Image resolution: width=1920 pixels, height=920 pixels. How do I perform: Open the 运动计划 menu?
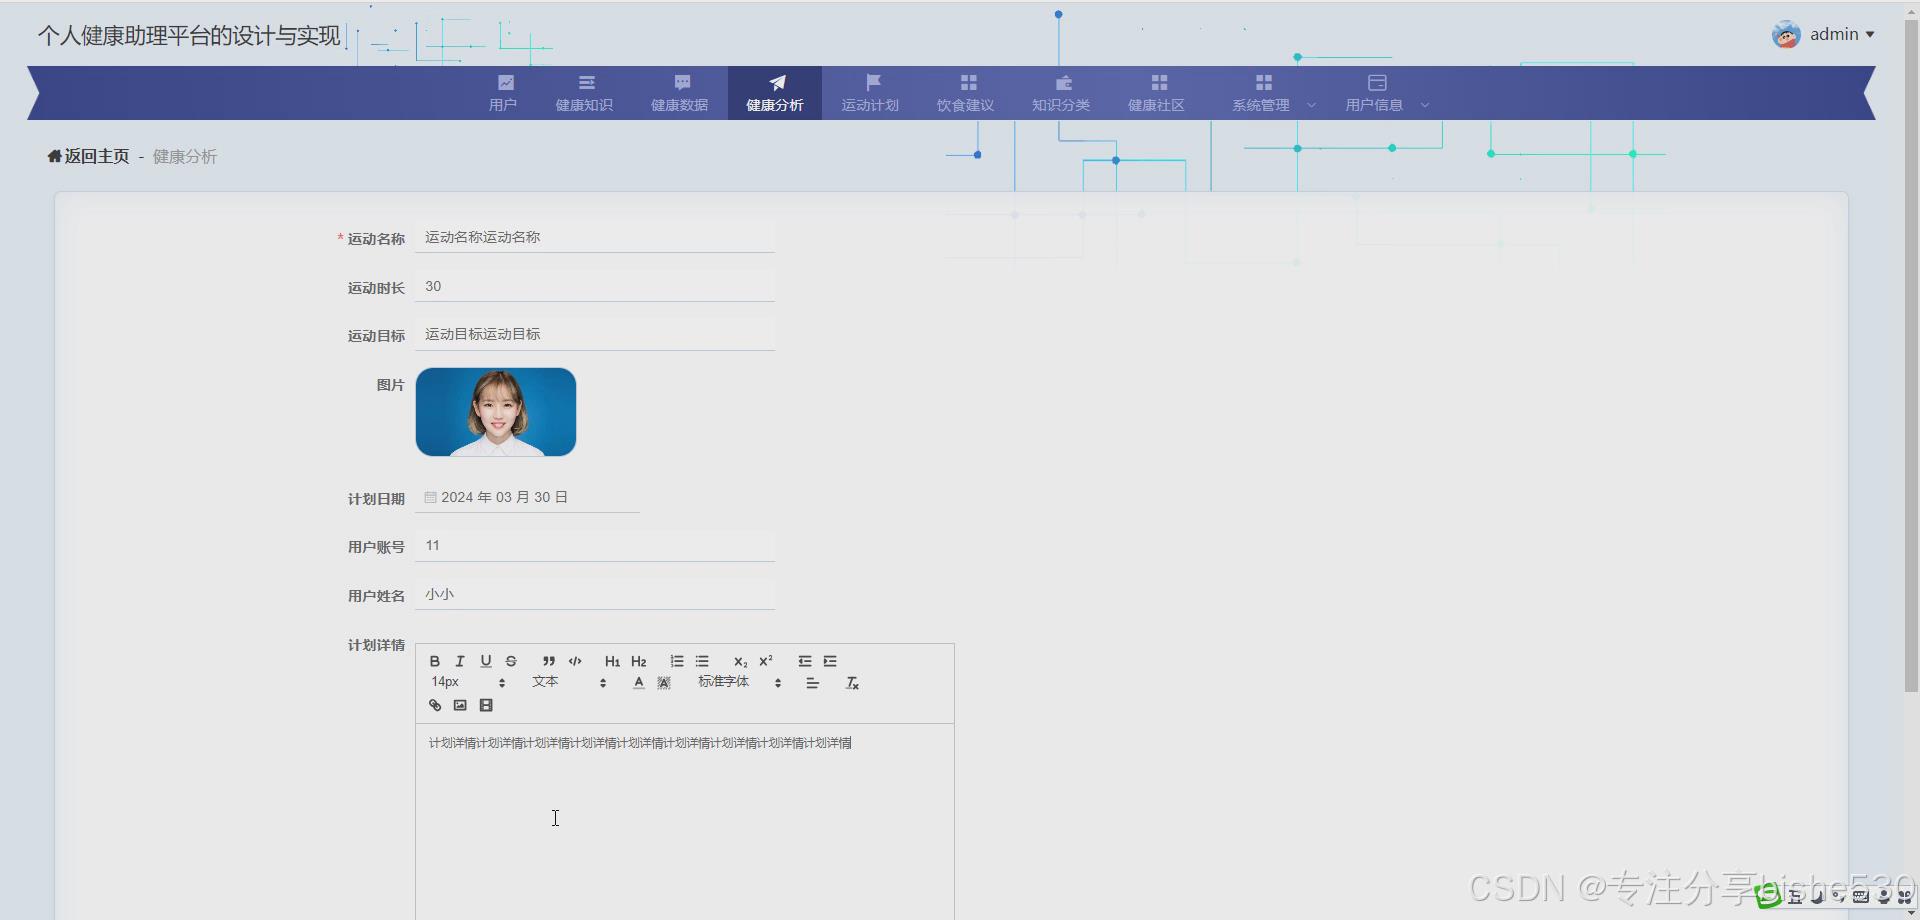pyautogui.click(x=870, y=93)
